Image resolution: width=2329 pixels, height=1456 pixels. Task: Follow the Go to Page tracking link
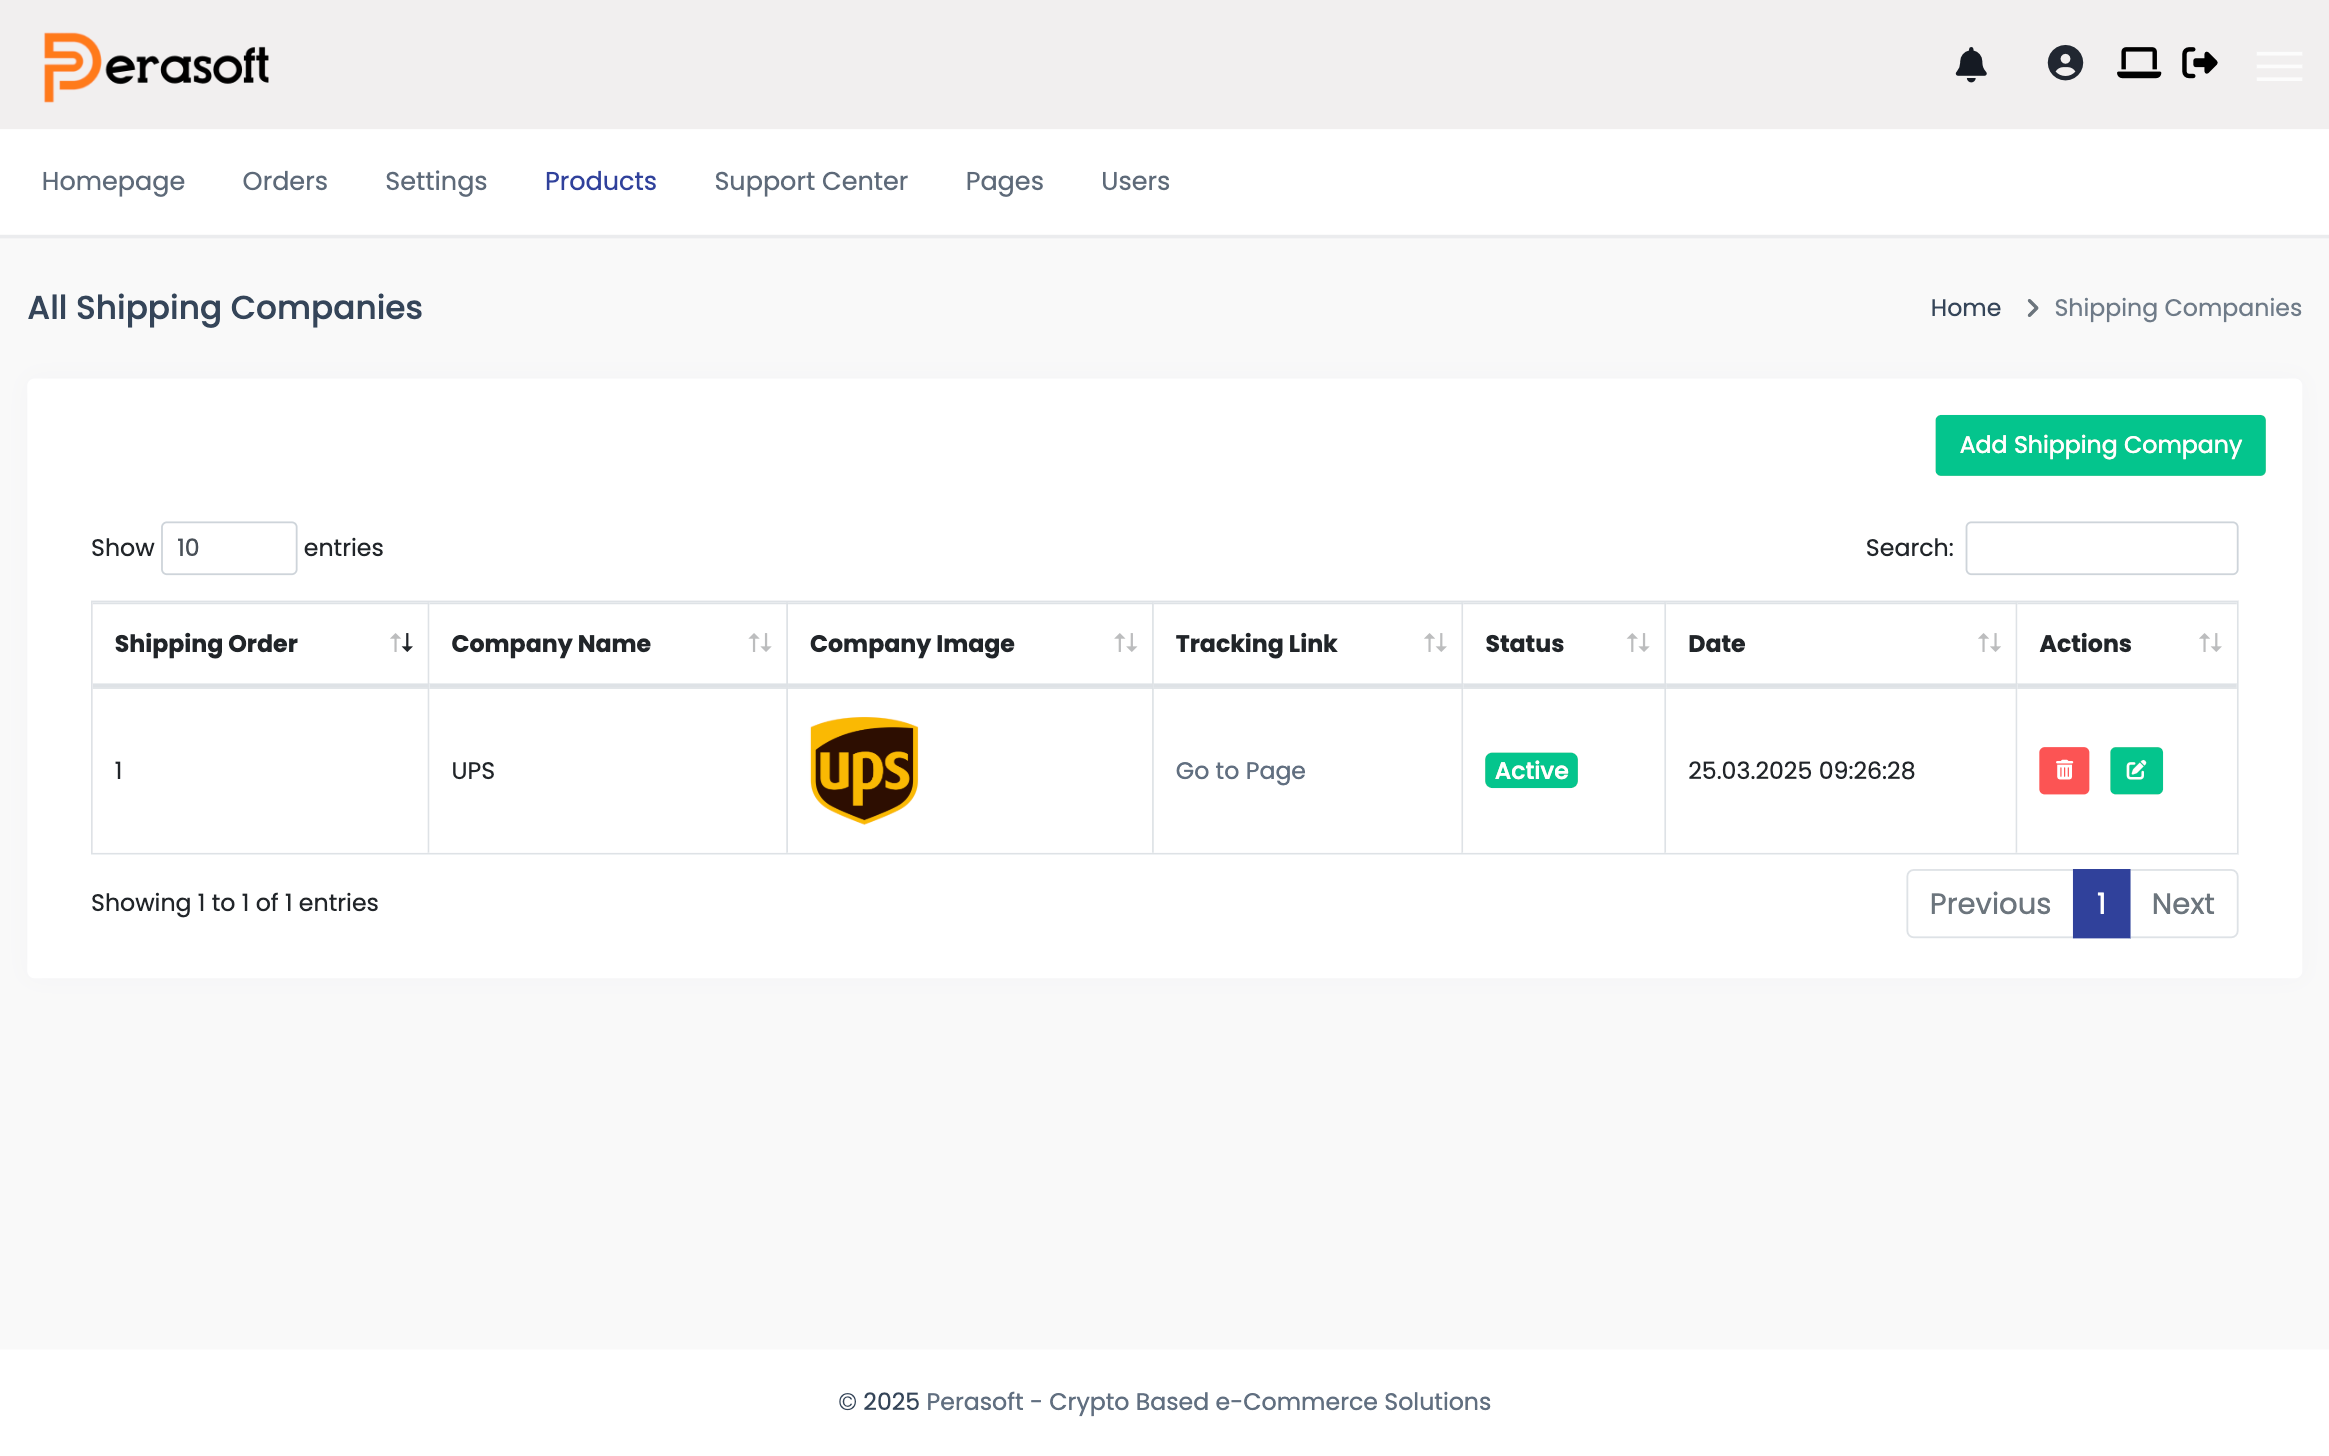[x=1240, y=771]
